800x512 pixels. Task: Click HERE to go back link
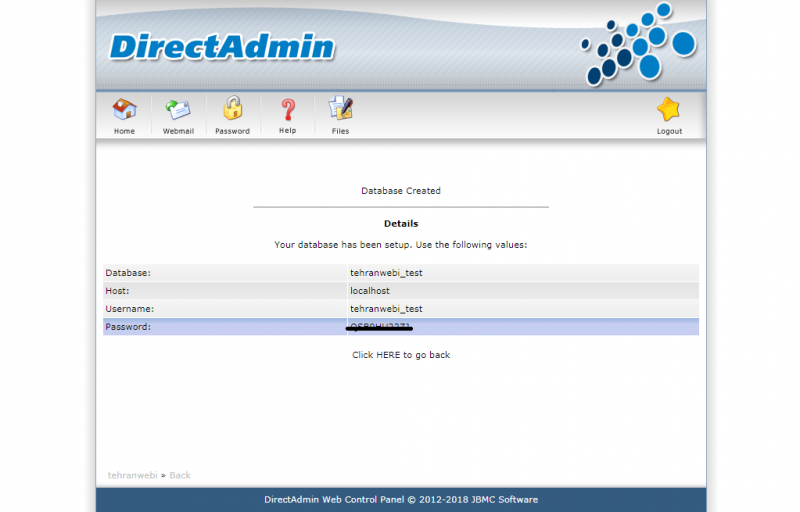[400, 355]
